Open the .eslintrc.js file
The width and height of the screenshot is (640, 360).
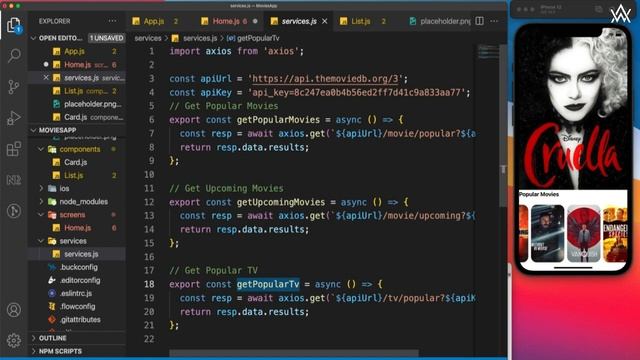pos(77,293)
